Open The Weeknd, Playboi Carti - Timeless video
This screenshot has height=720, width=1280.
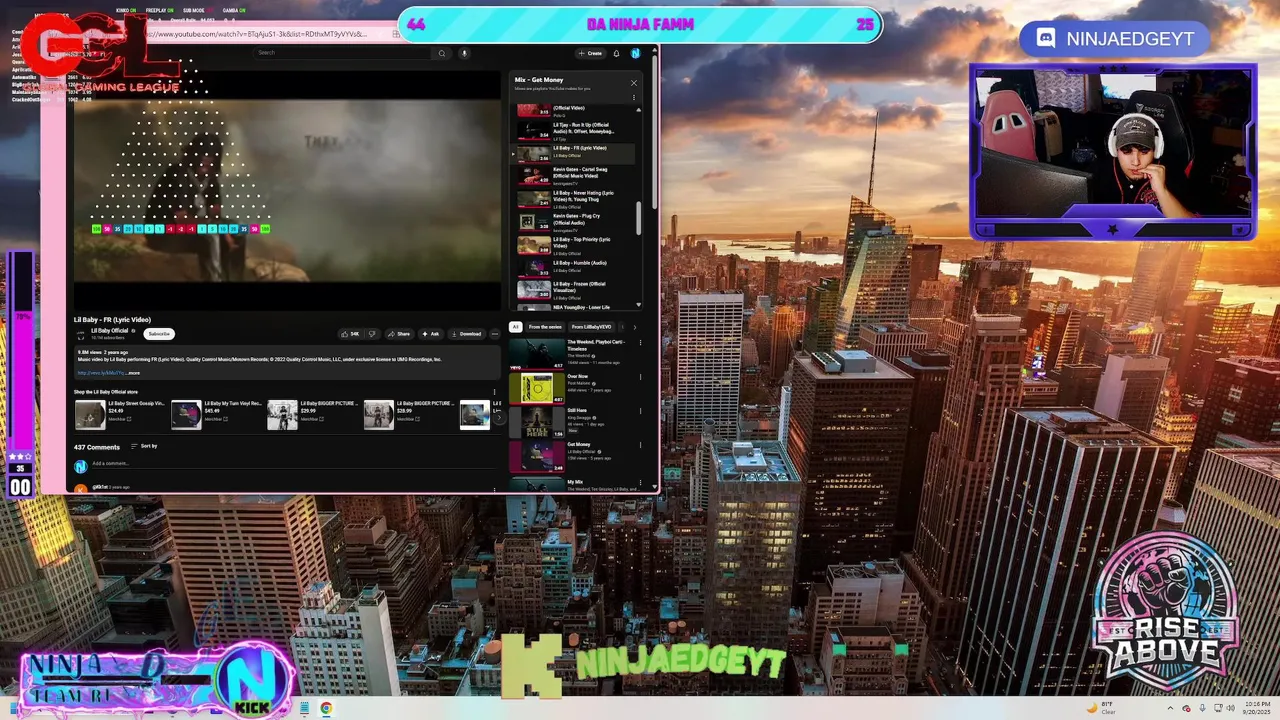572,354
